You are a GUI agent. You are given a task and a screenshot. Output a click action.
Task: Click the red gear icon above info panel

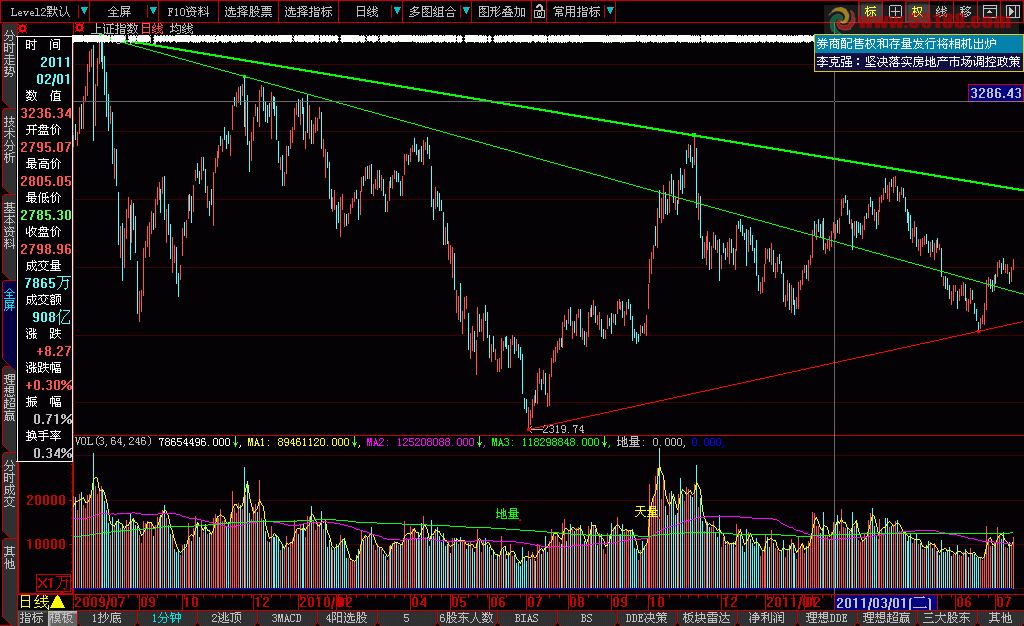[x=23, y=29]
